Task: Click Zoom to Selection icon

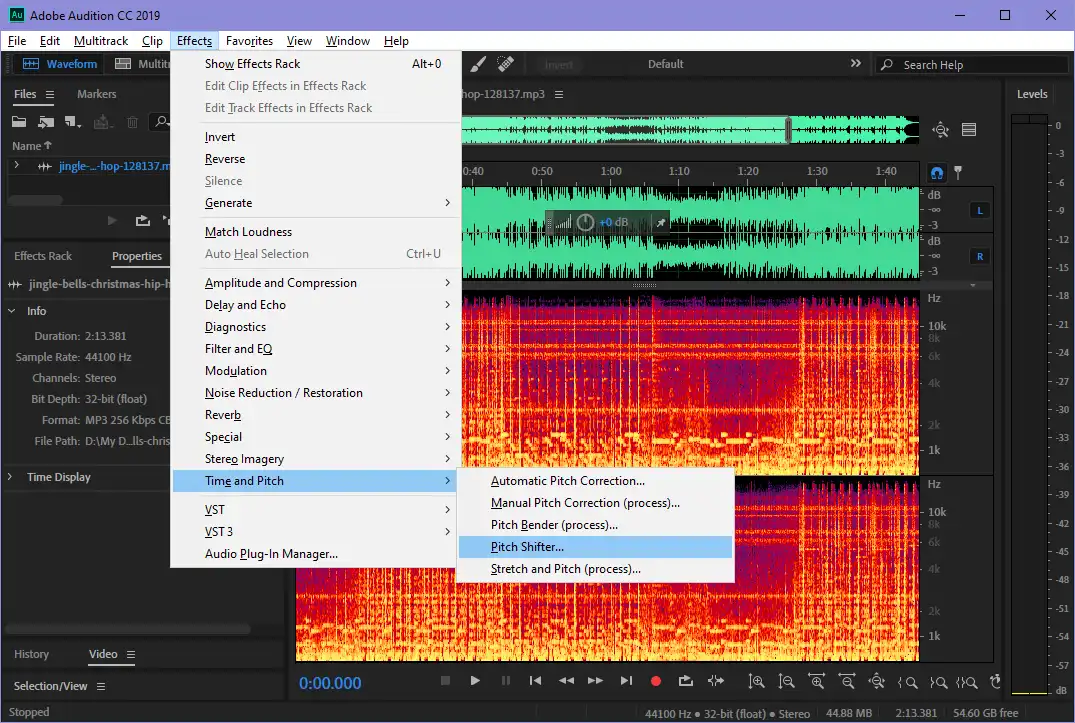Action: [967, 683]
